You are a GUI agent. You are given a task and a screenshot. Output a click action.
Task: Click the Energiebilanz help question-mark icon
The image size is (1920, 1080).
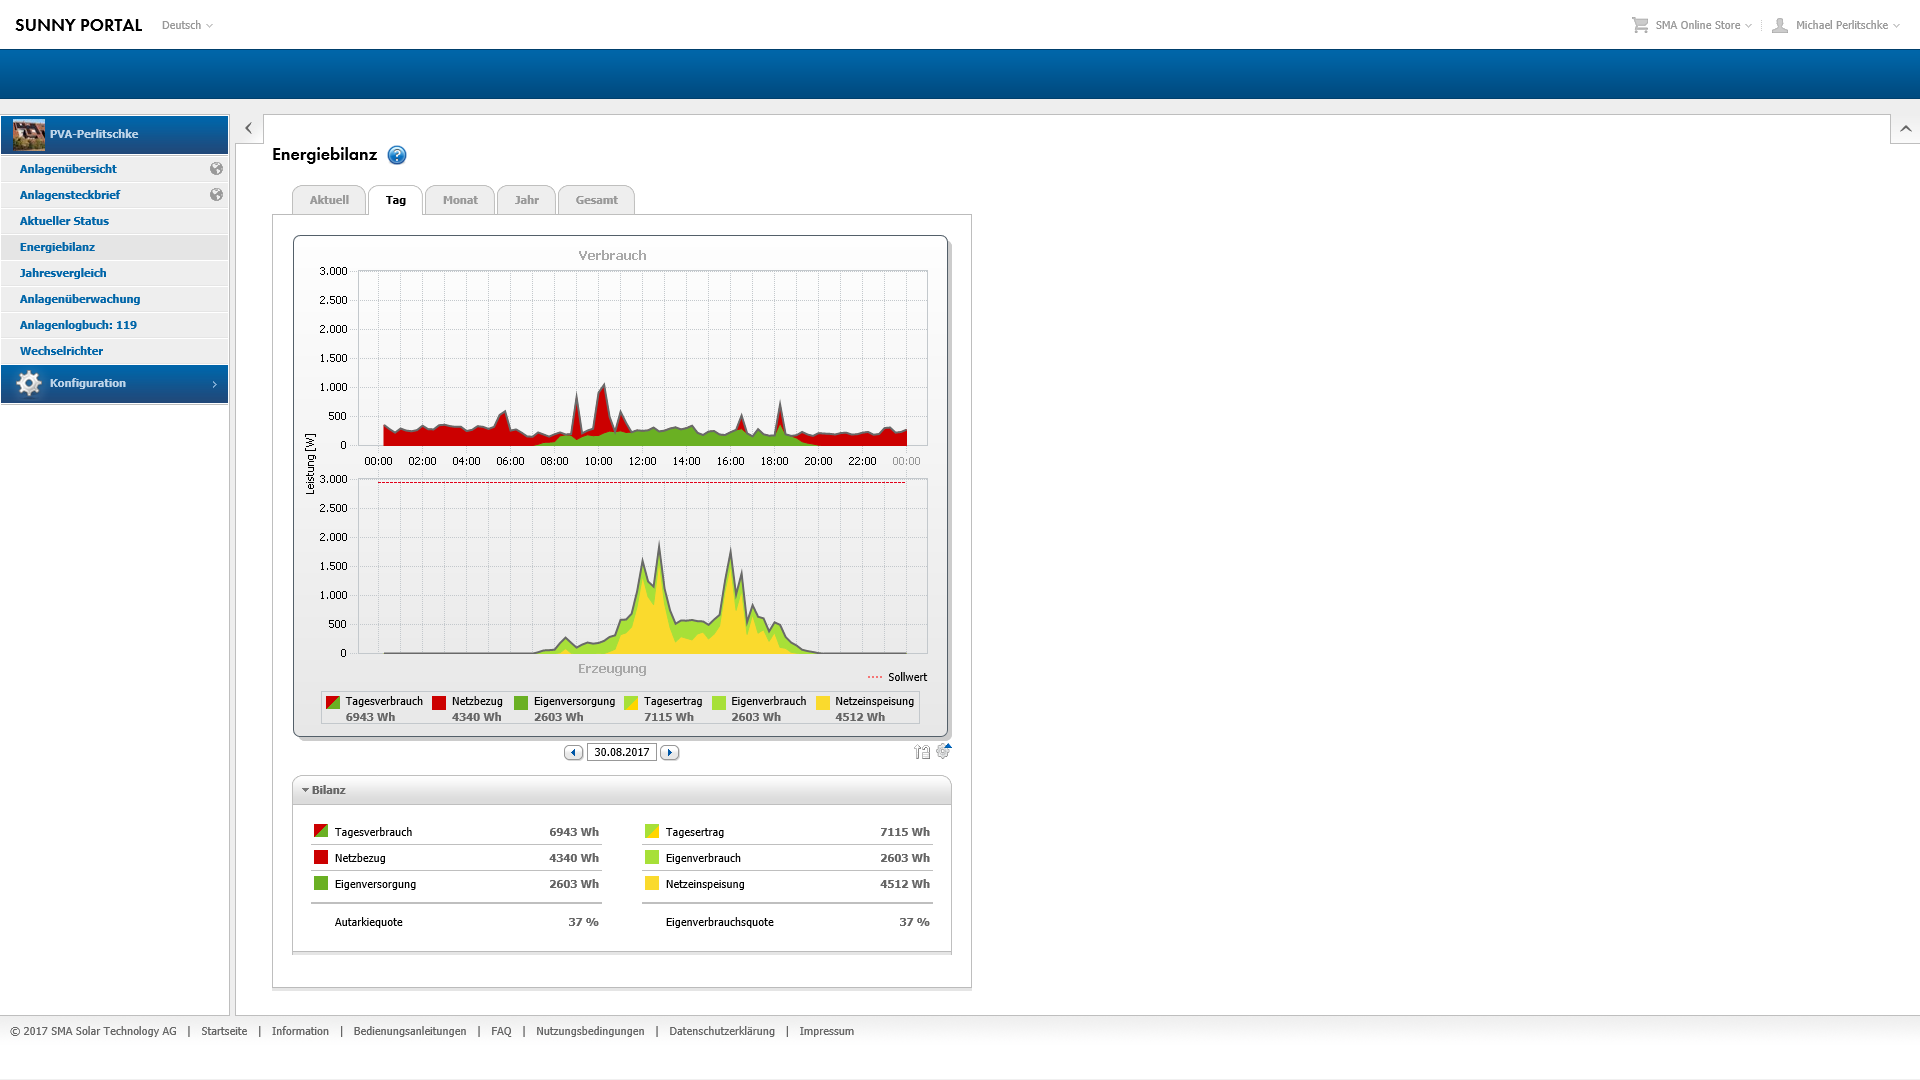point(397,155)
